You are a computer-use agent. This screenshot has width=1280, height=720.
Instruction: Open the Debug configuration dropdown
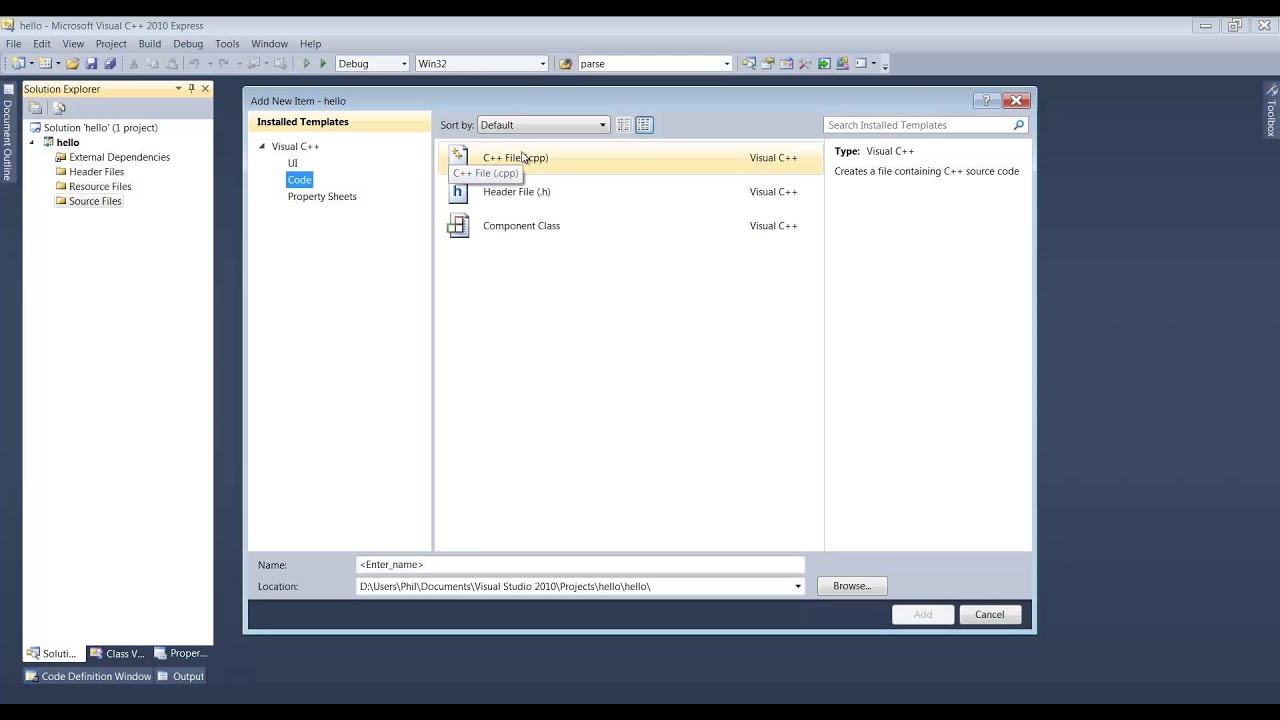pos(404,64)
